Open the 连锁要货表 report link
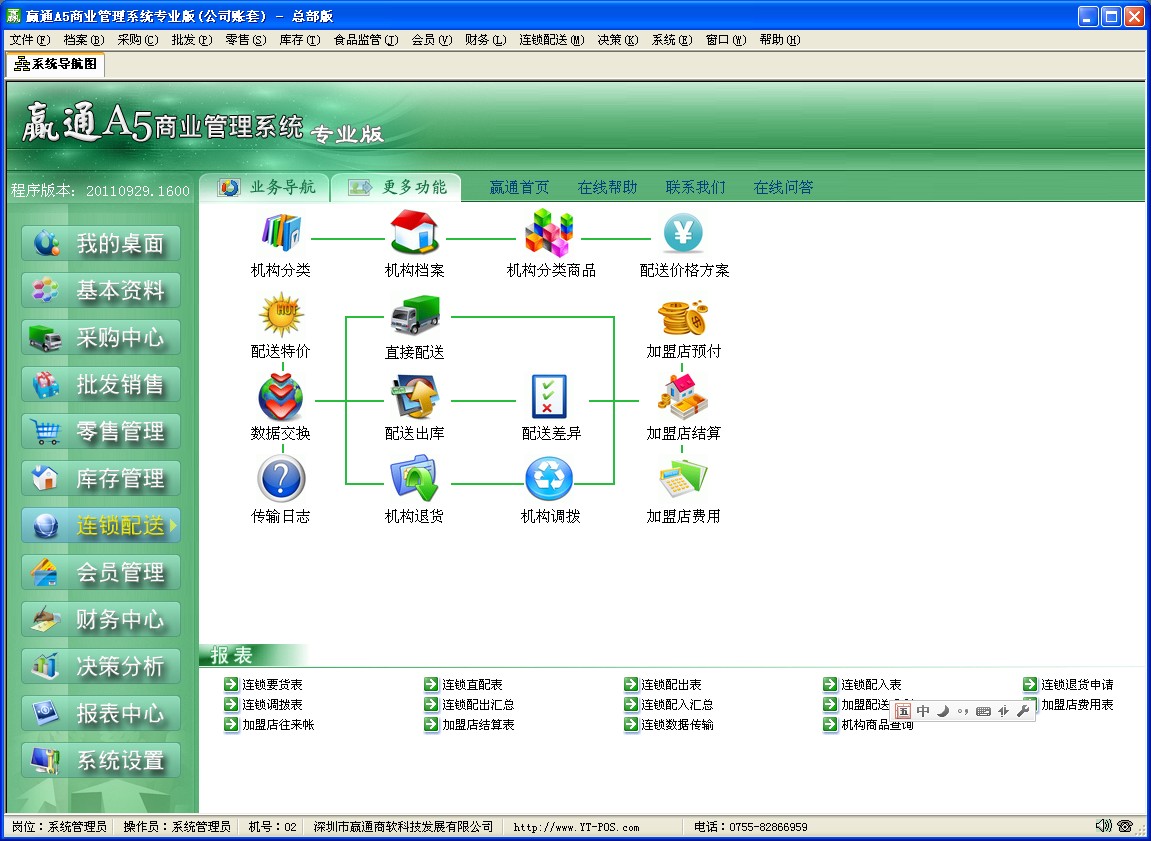 272,685
